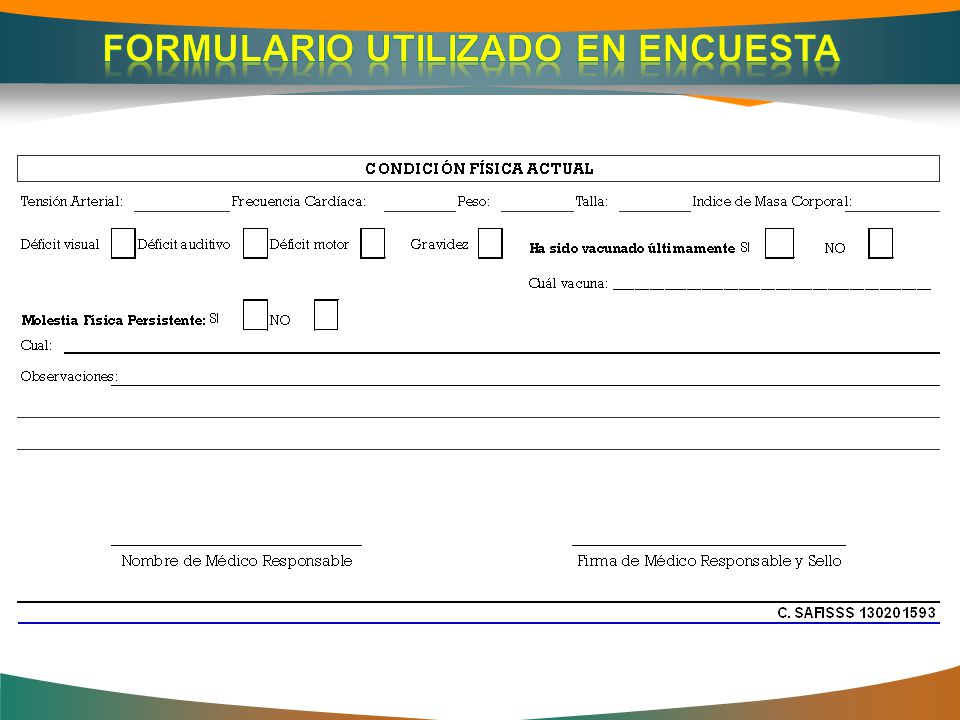Mark SI for Molestia Física Persistente
Viewport: 960px width, 720px height.
[255, 315]
